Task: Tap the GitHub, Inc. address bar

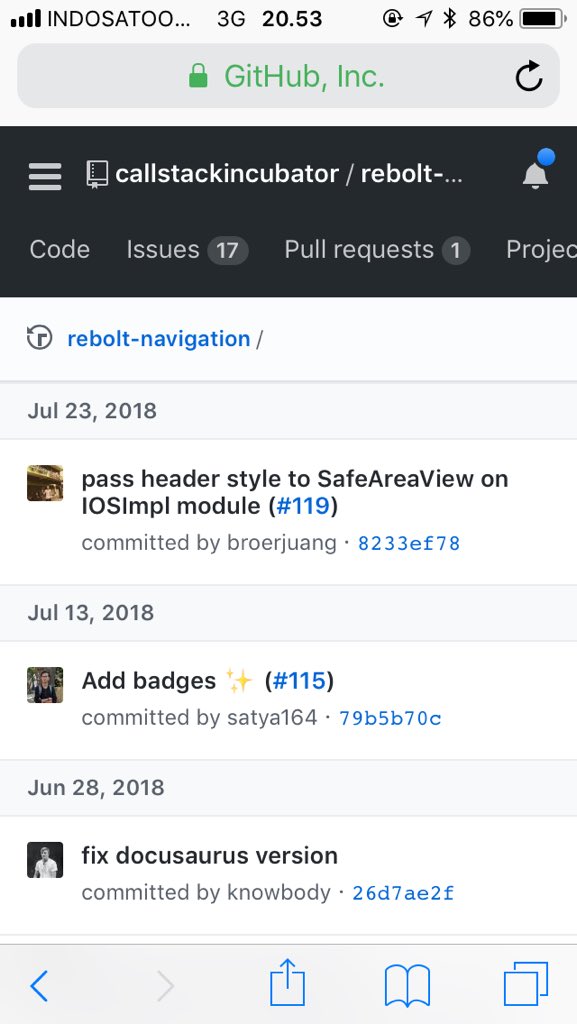Action: [288, 76]
